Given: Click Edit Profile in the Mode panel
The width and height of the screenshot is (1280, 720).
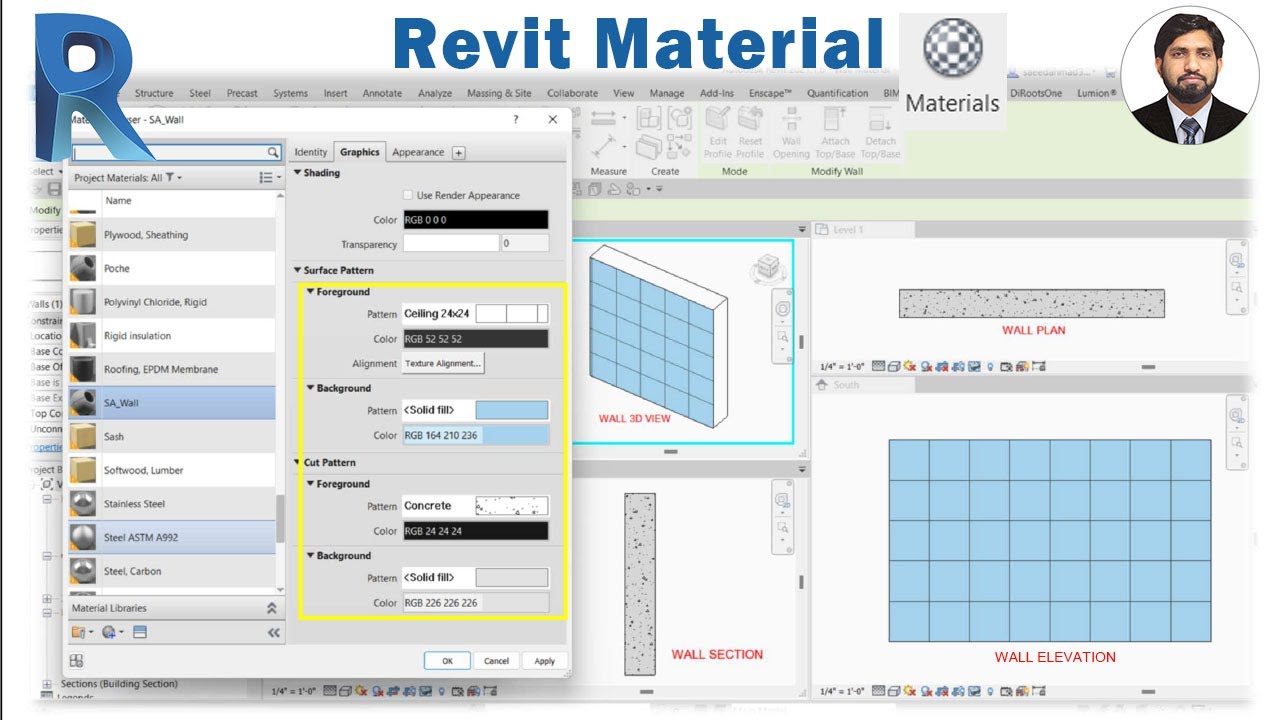Looking at the screenshot, I should click(718, 134).
